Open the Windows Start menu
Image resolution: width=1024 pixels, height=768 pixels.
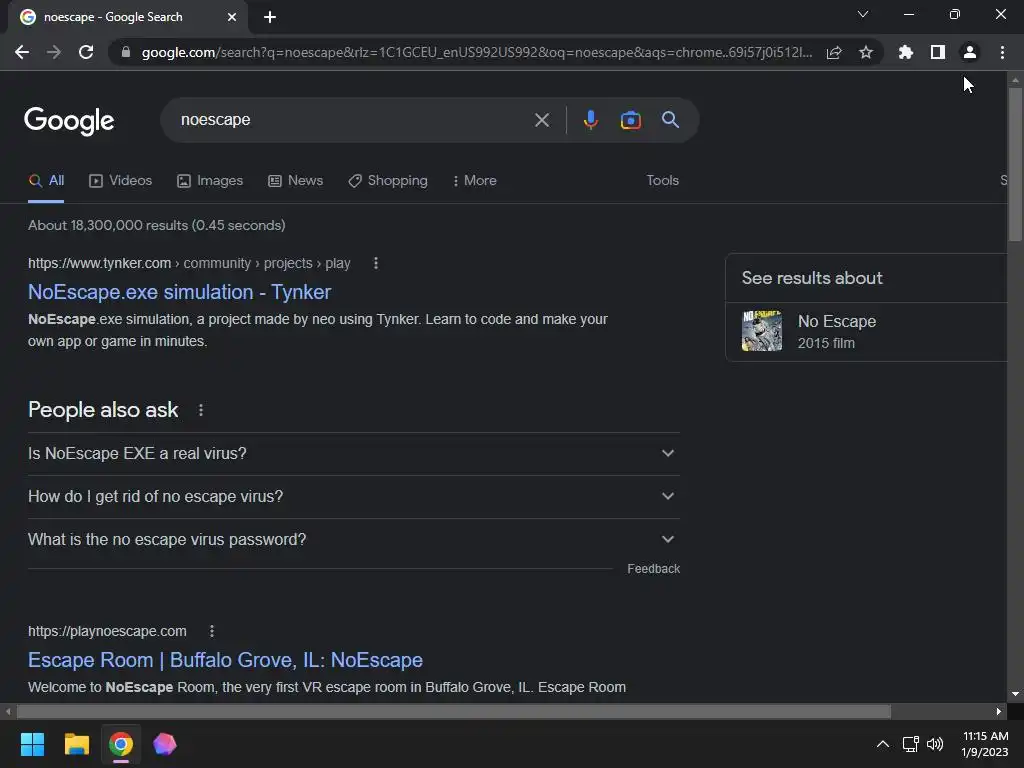pyautogui.click(x=32, y=744)
